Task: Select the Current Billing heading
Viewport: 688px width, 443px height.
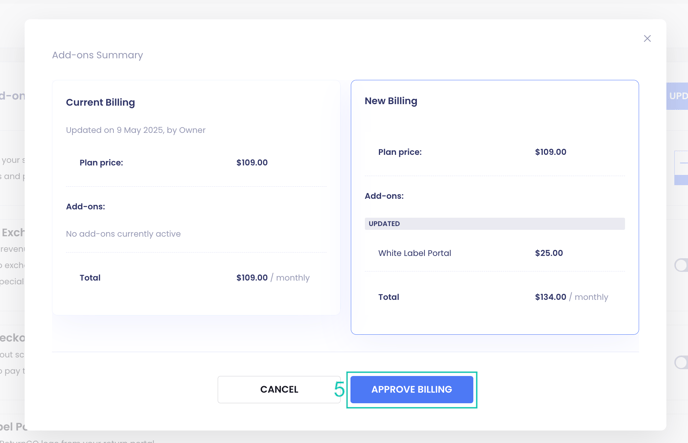Action: 100,102
